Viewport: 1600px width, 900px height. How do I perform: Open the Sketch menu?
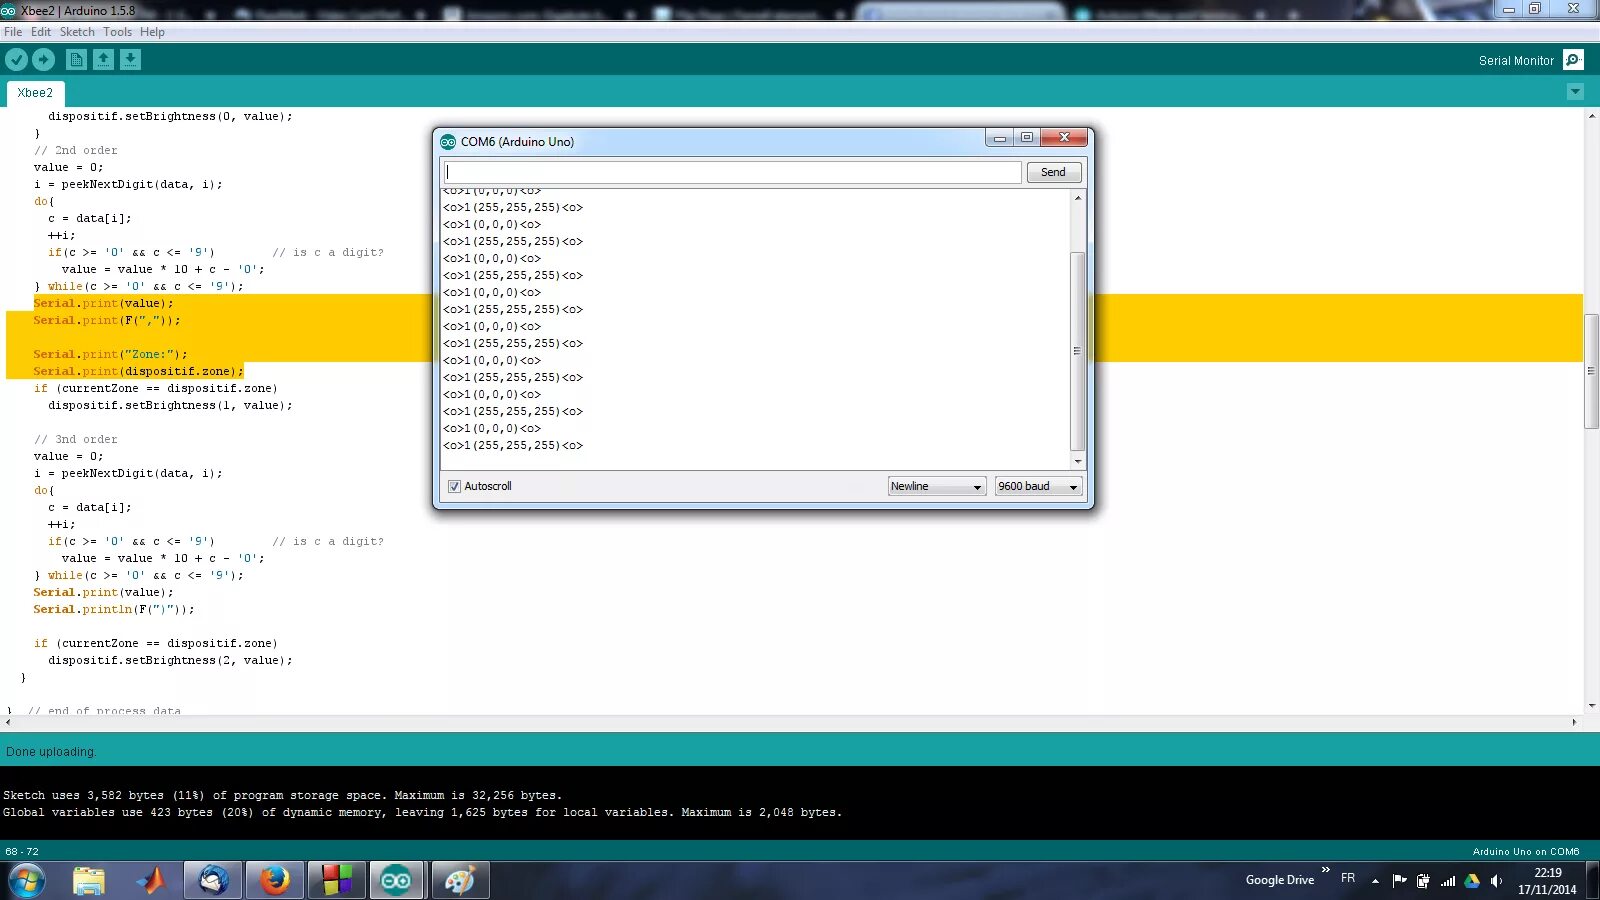pyautogui.click(x=77, y=32)
